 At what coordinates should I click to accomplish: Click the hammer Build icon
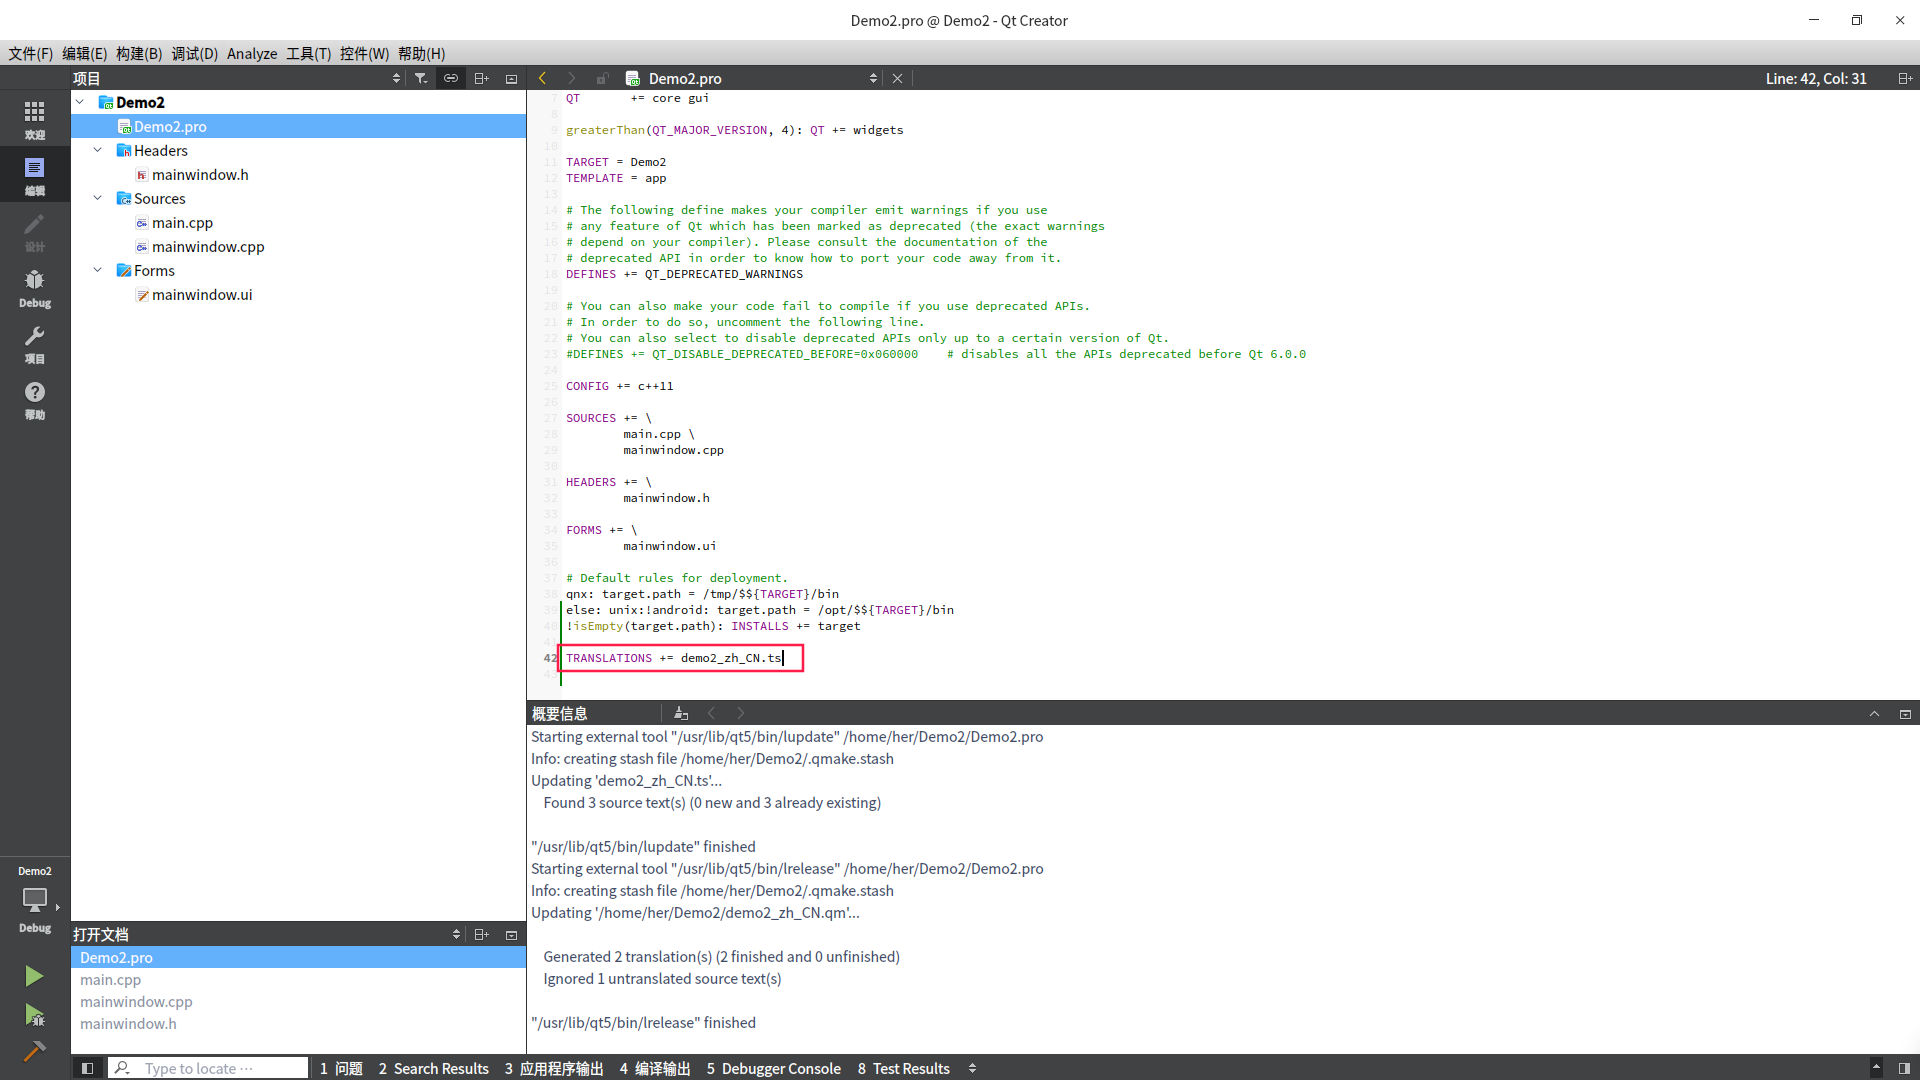click(35, 1052)
